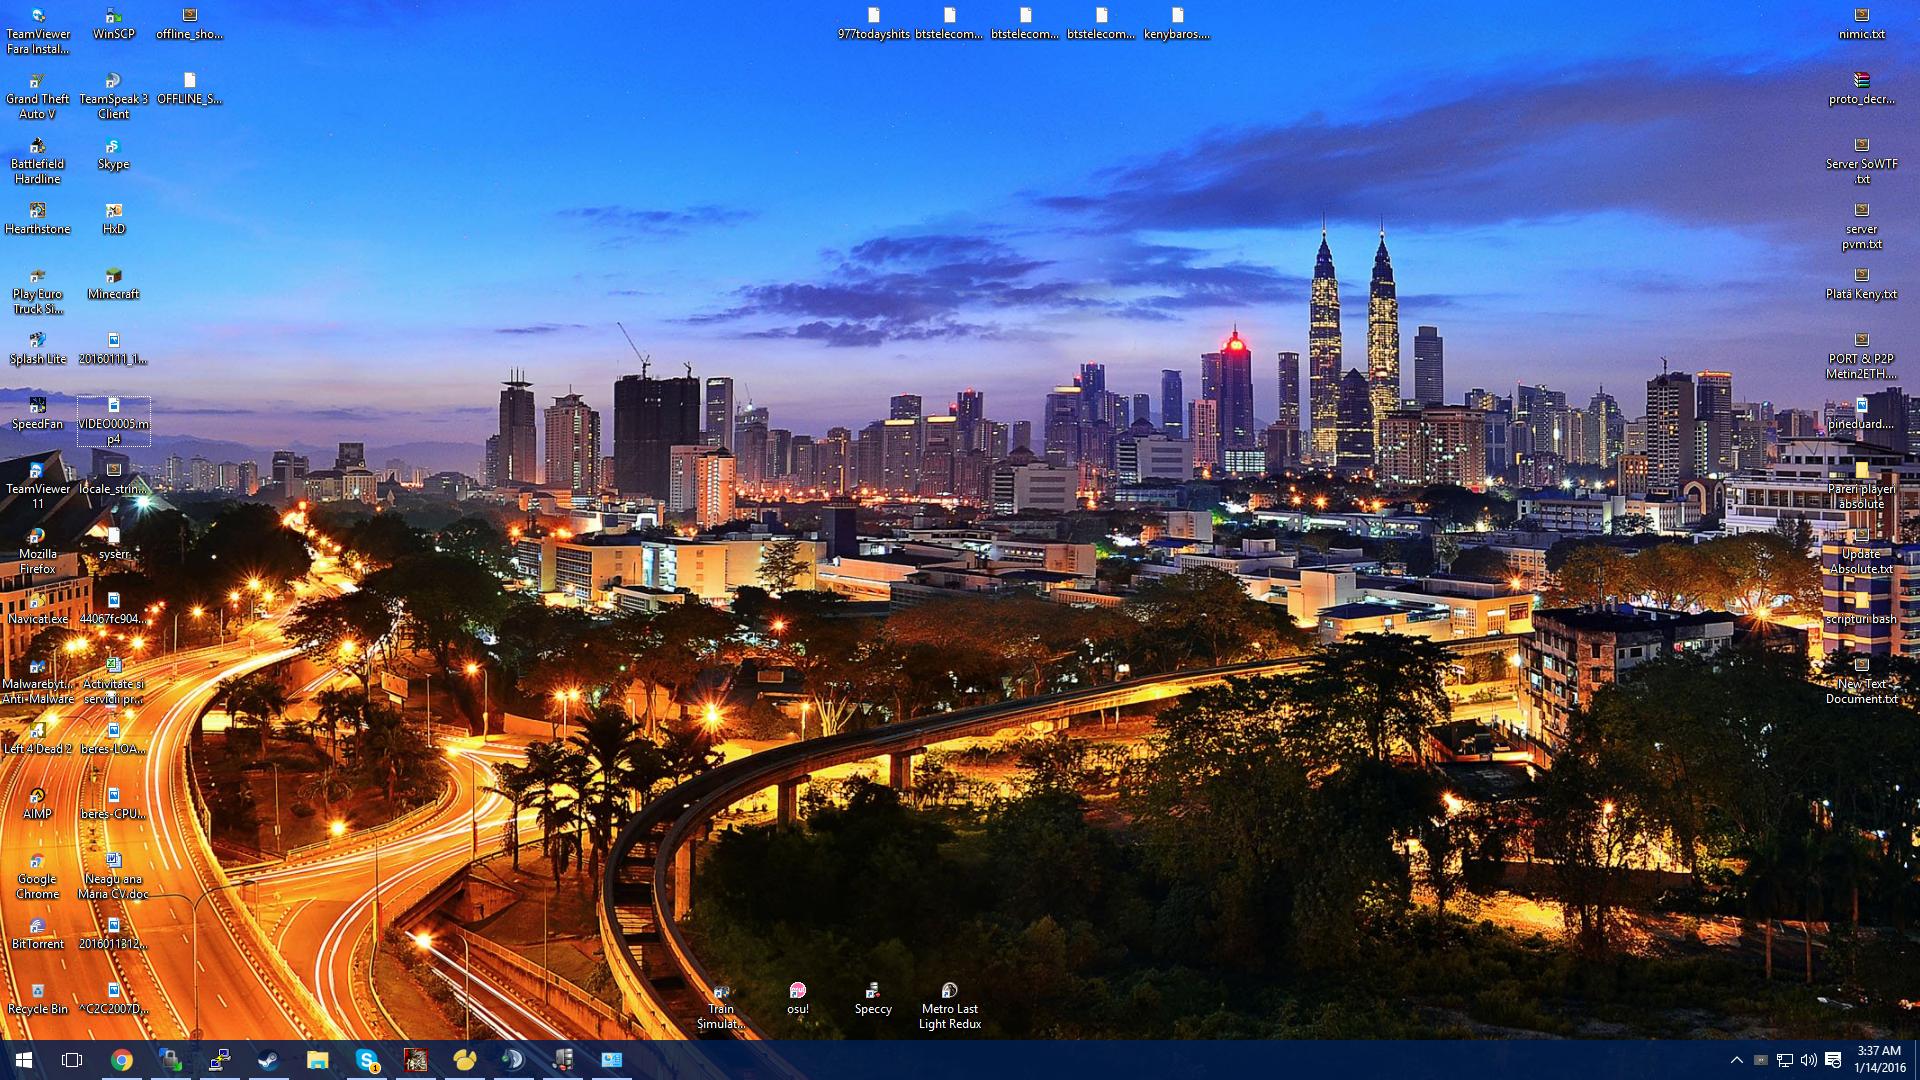Click the Malwarebytes Anti-Malware shortcut
The image size is (1920, 1080).
tap(37, 681)
